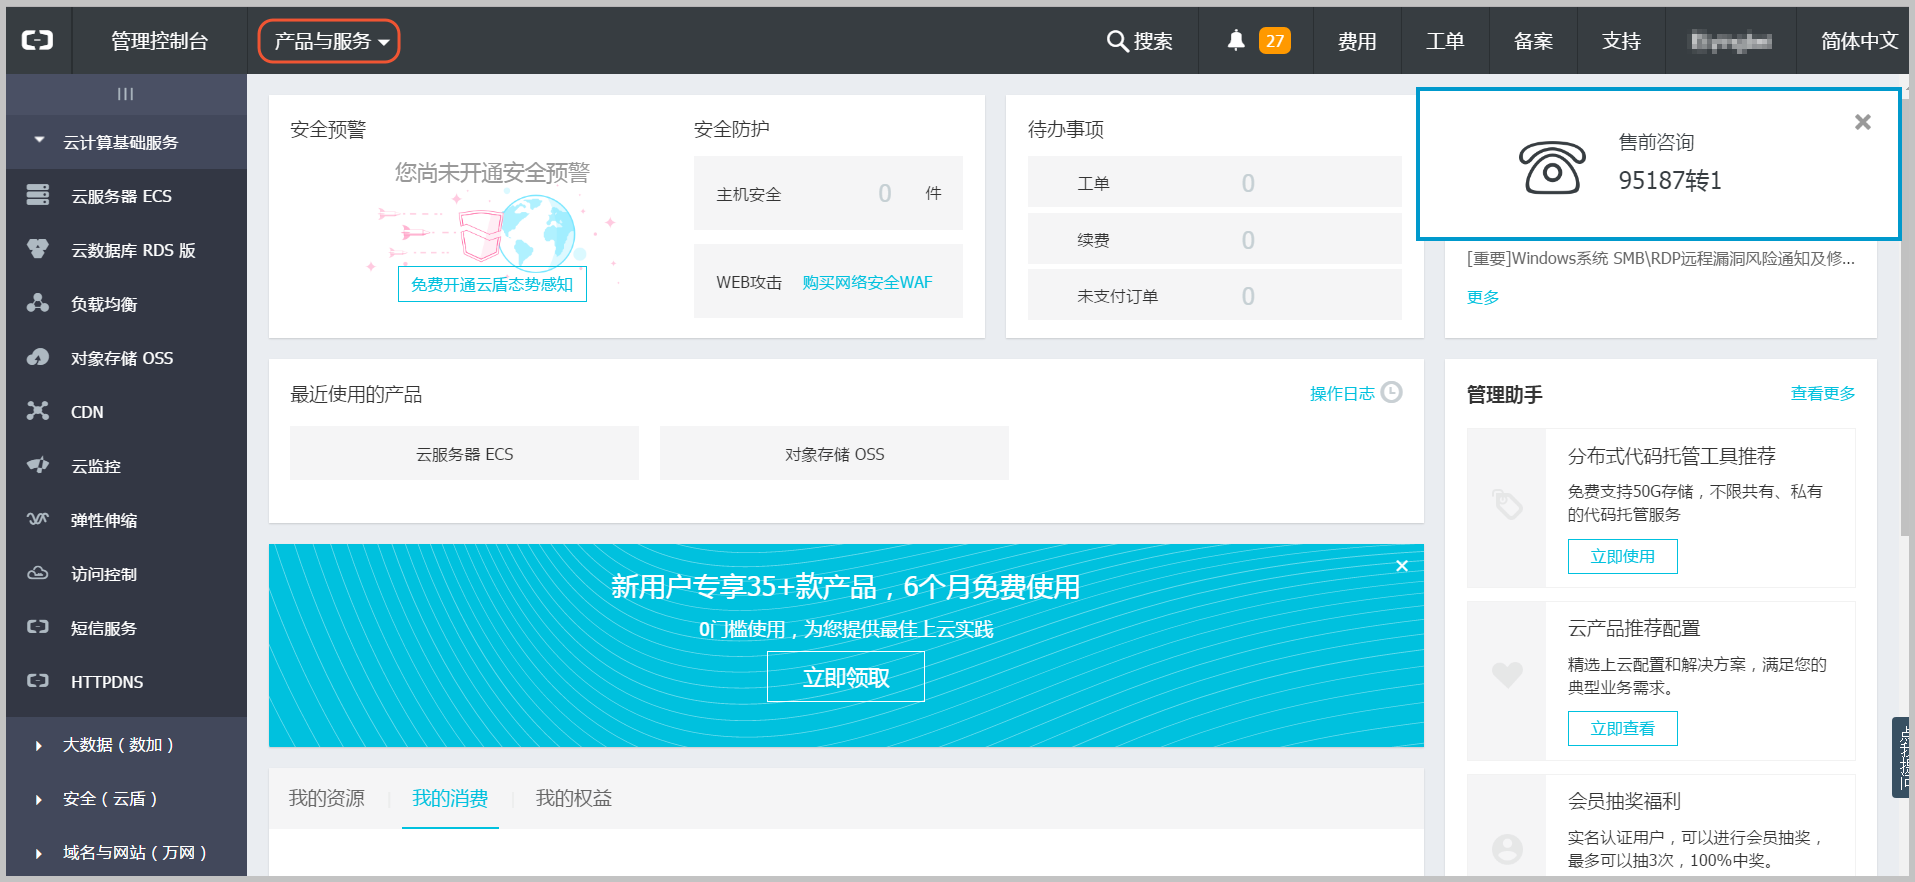The image size is (1915, 882).
Task: Click the ECS cloud server icon
Action: tap(38, 195)
